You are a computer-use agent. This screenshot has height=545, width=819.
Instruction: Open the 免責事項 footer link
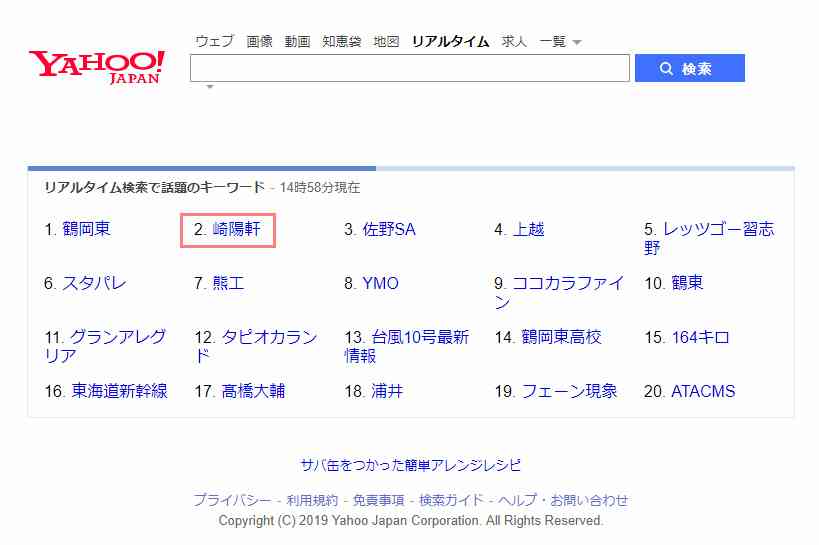pyautogui.click(x=379, y=500)
